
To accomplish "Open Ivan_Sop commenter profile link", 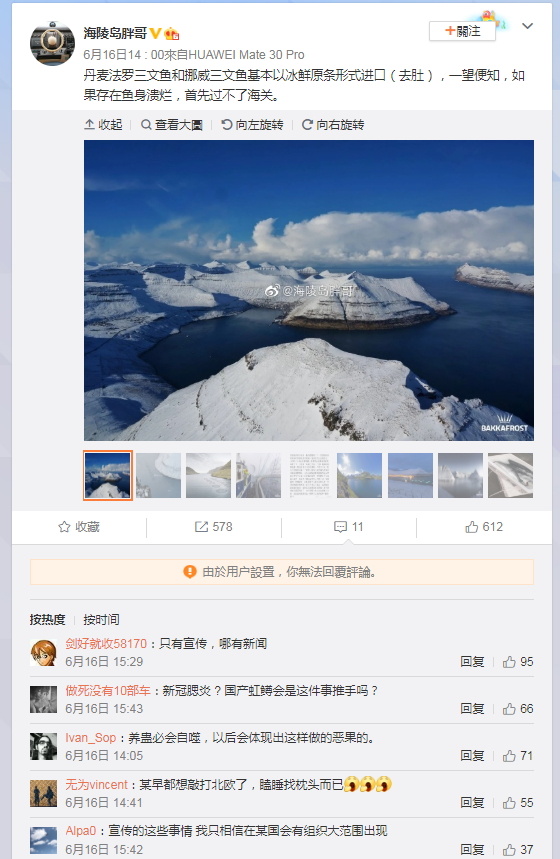I will point(90,738).
